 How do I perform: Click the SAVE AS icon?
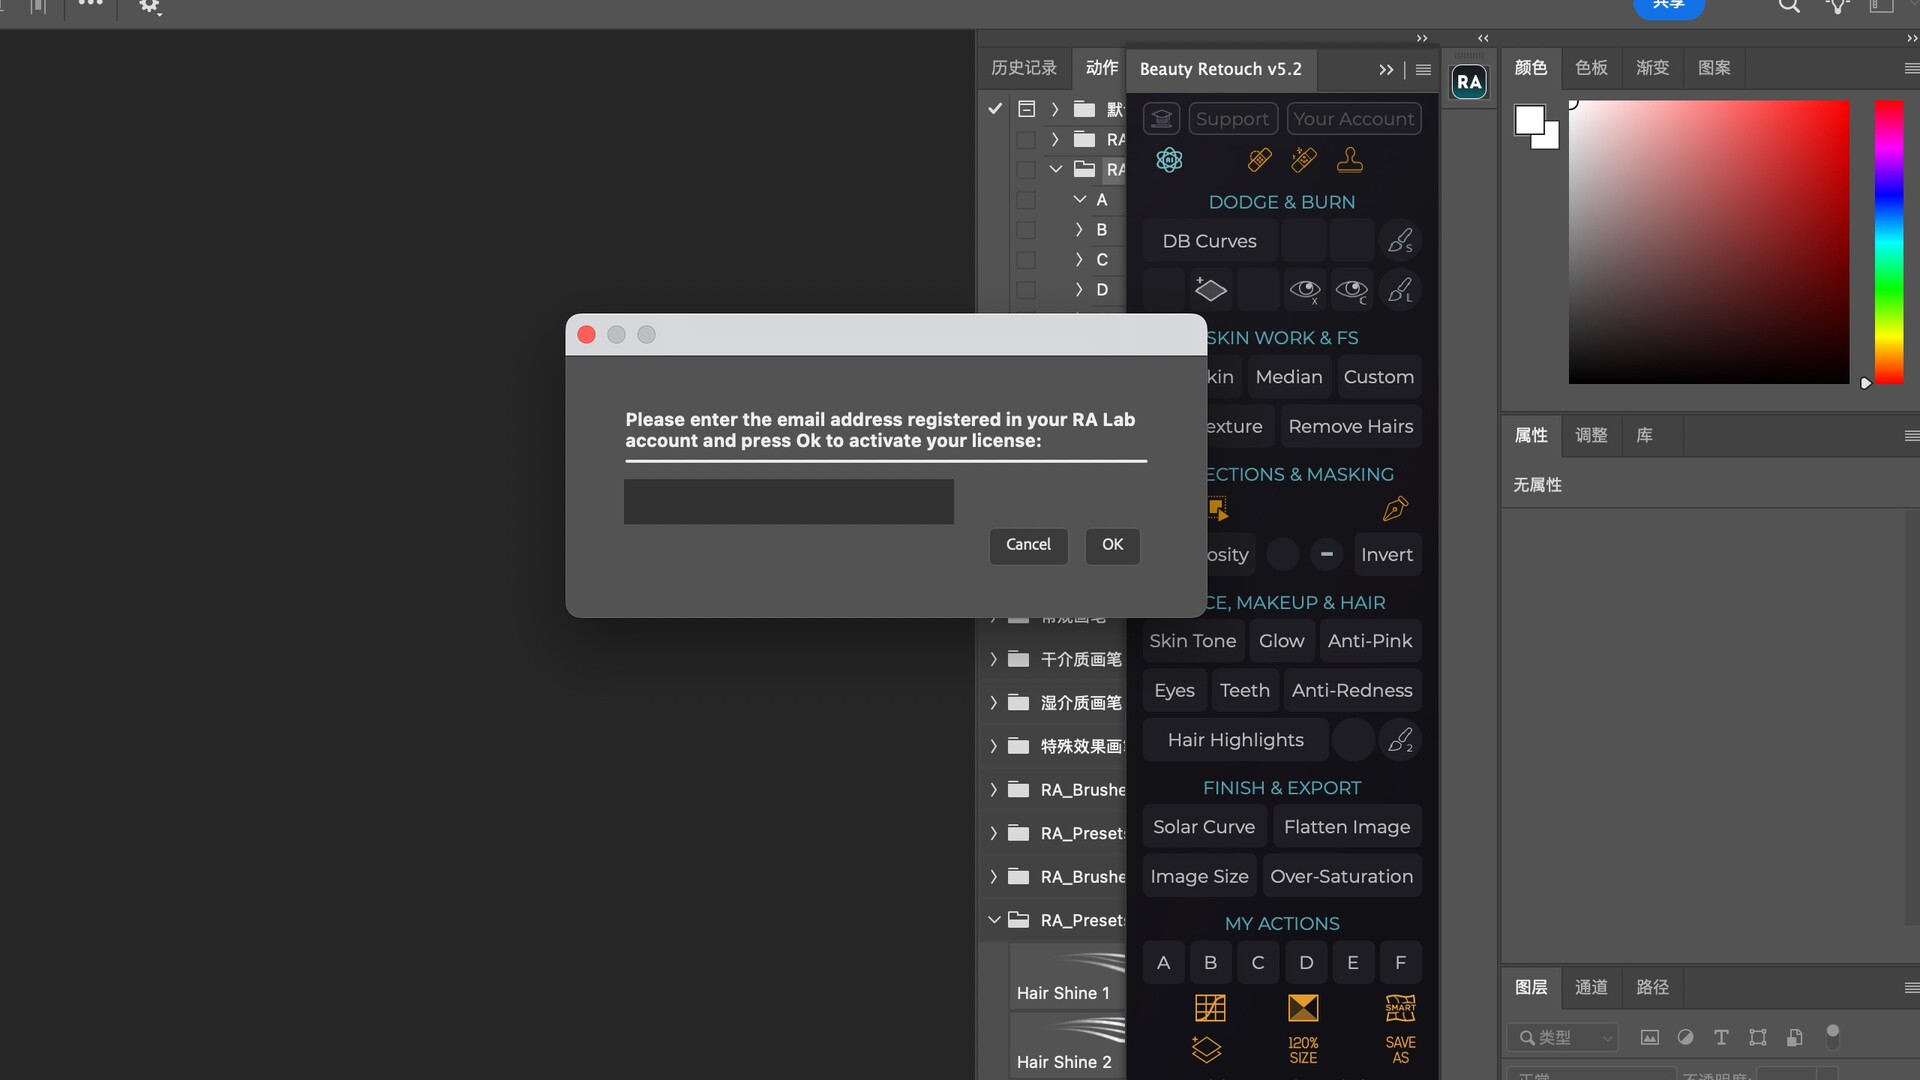1400,1049
